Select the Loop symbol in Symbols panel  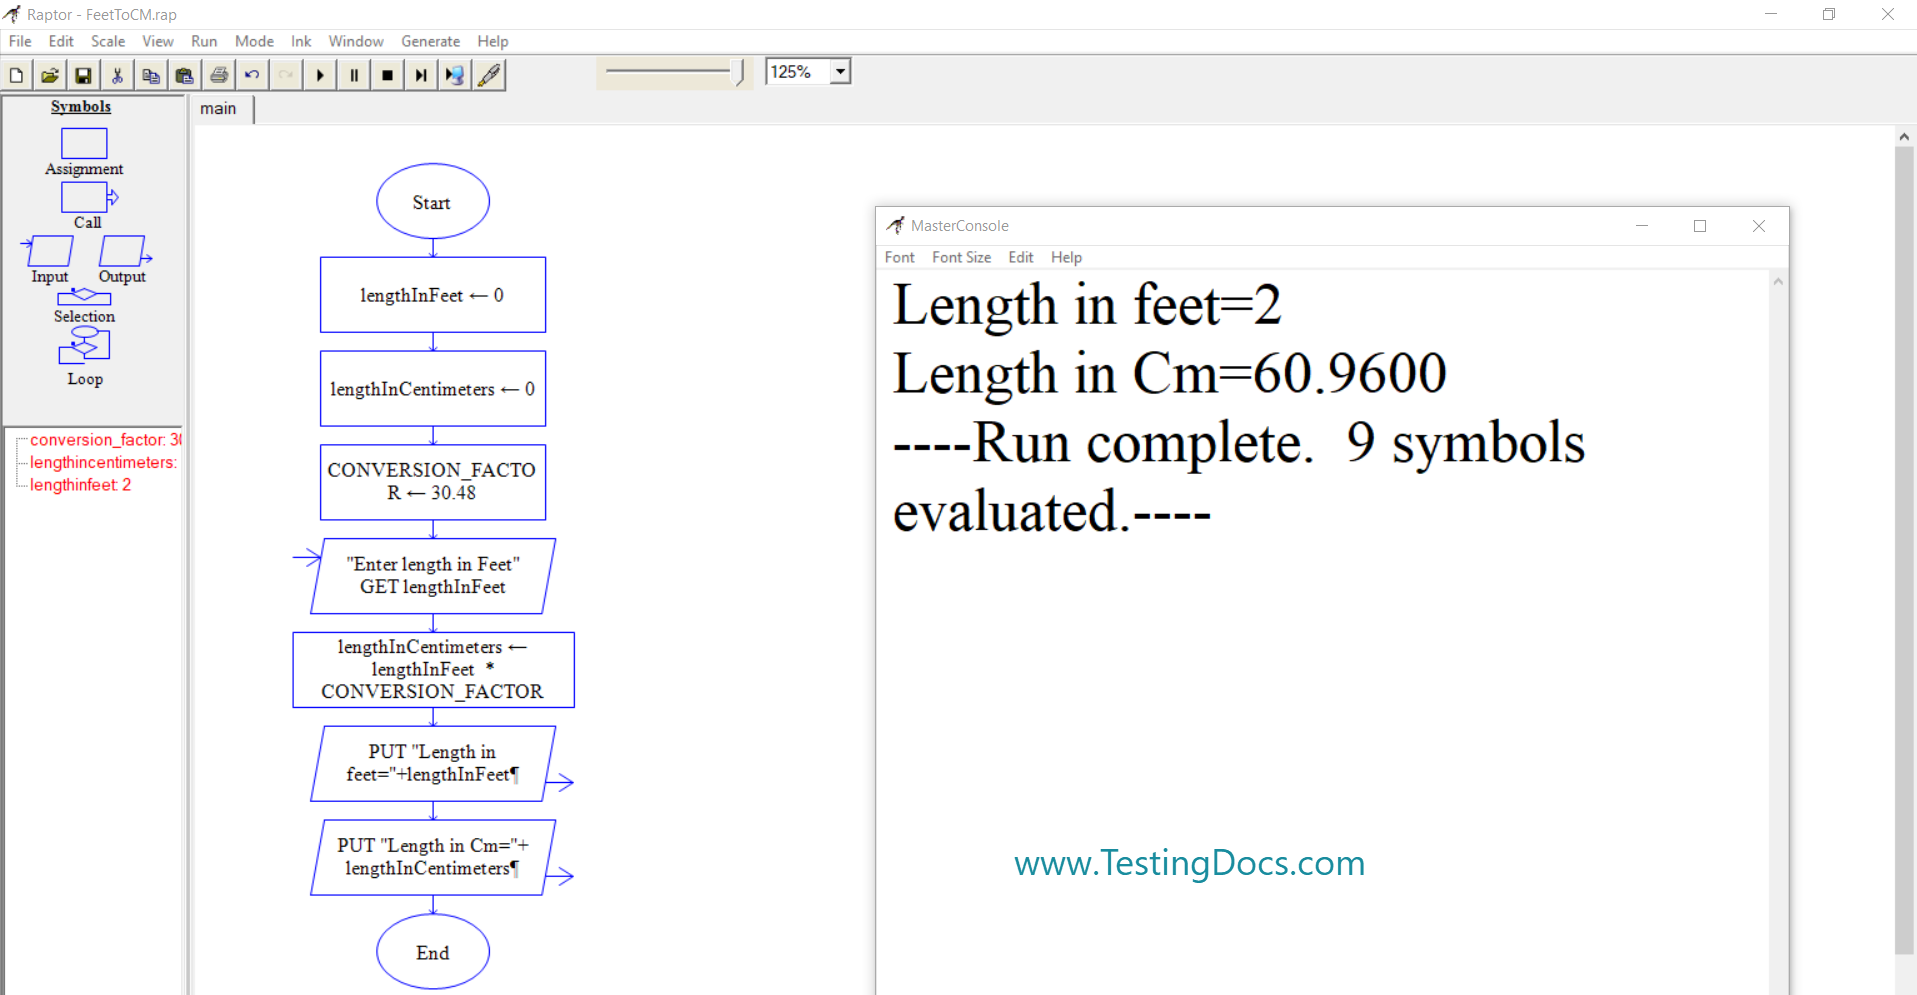point(84,346)
